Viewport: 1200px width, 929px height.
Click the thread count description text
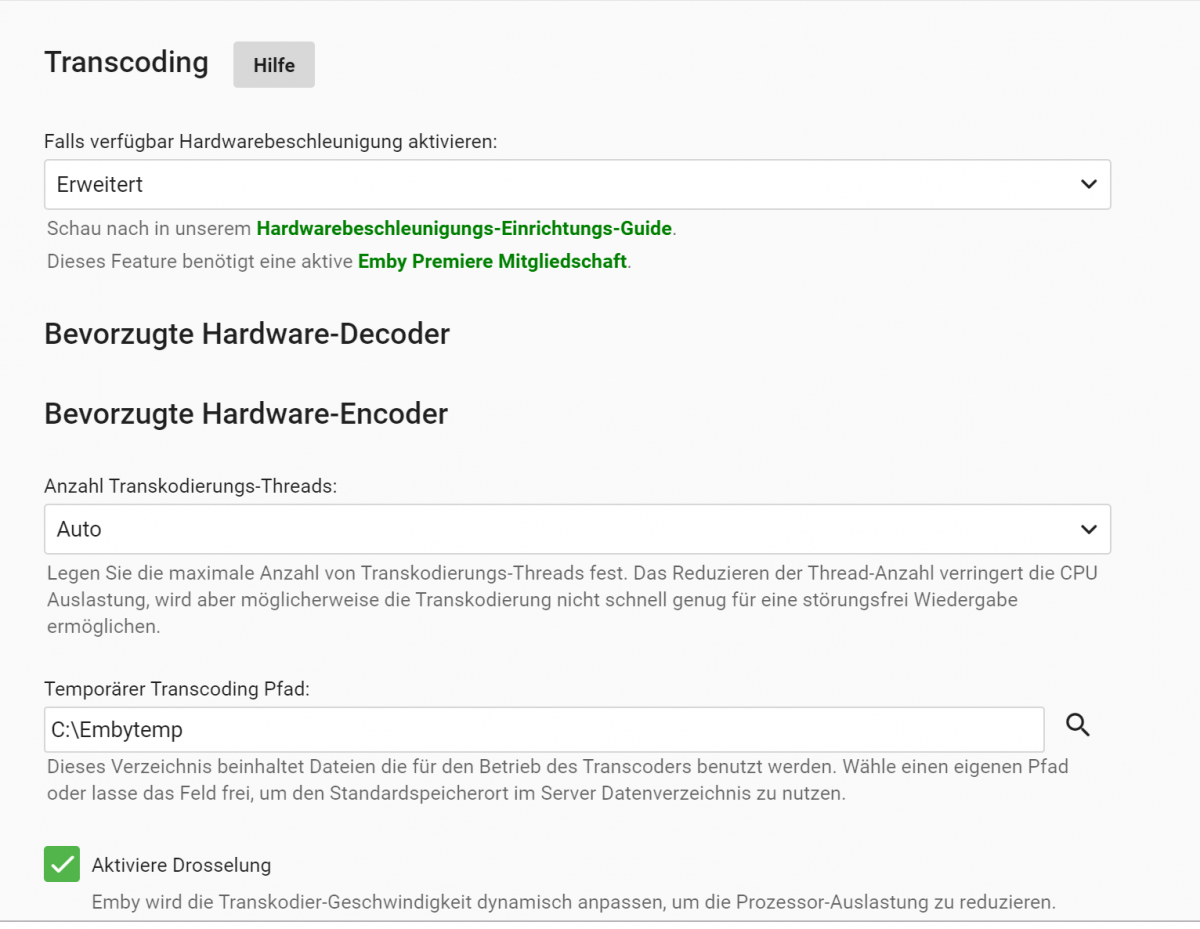coord(560,600)
